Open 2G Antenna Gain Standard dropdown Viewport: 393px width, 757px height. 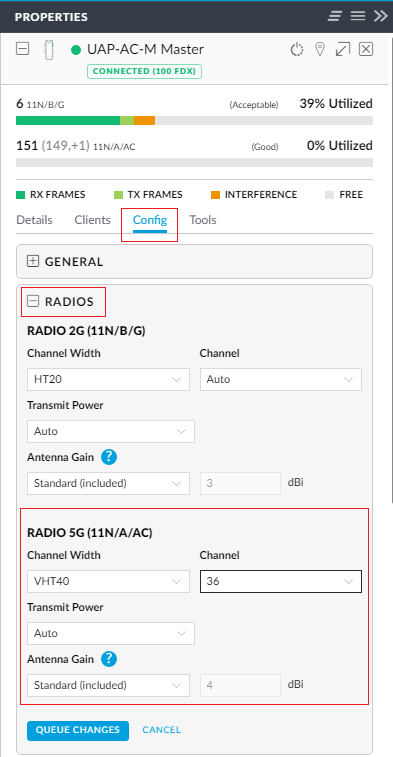pos(108,483)
